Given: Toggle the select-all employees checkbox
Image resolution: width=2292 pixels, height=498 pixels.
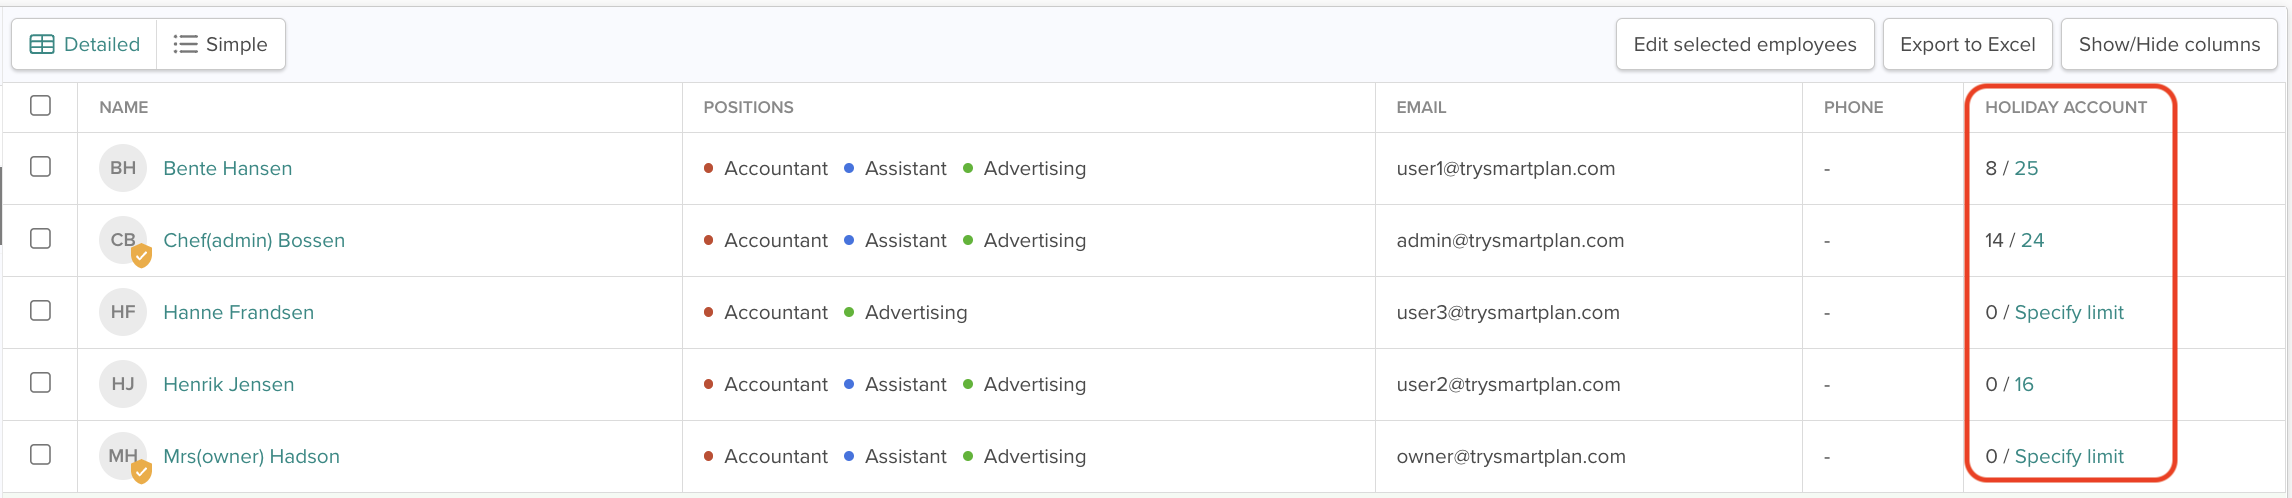Looking at the screenshot, I should (41, 105).
